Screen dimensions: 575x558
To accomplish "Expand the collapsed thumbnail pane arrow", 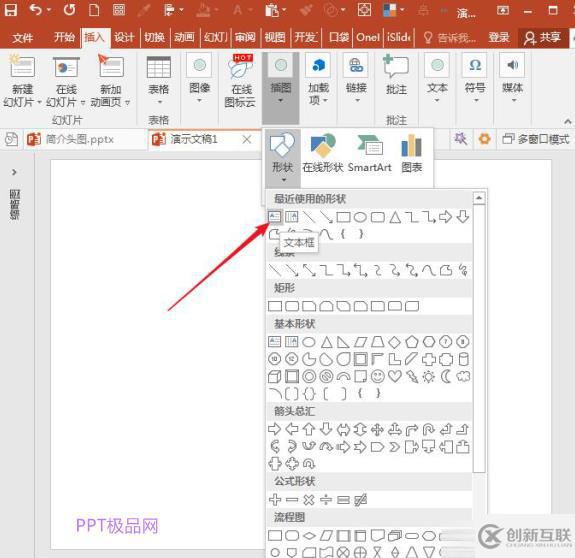I will (14, 172).
